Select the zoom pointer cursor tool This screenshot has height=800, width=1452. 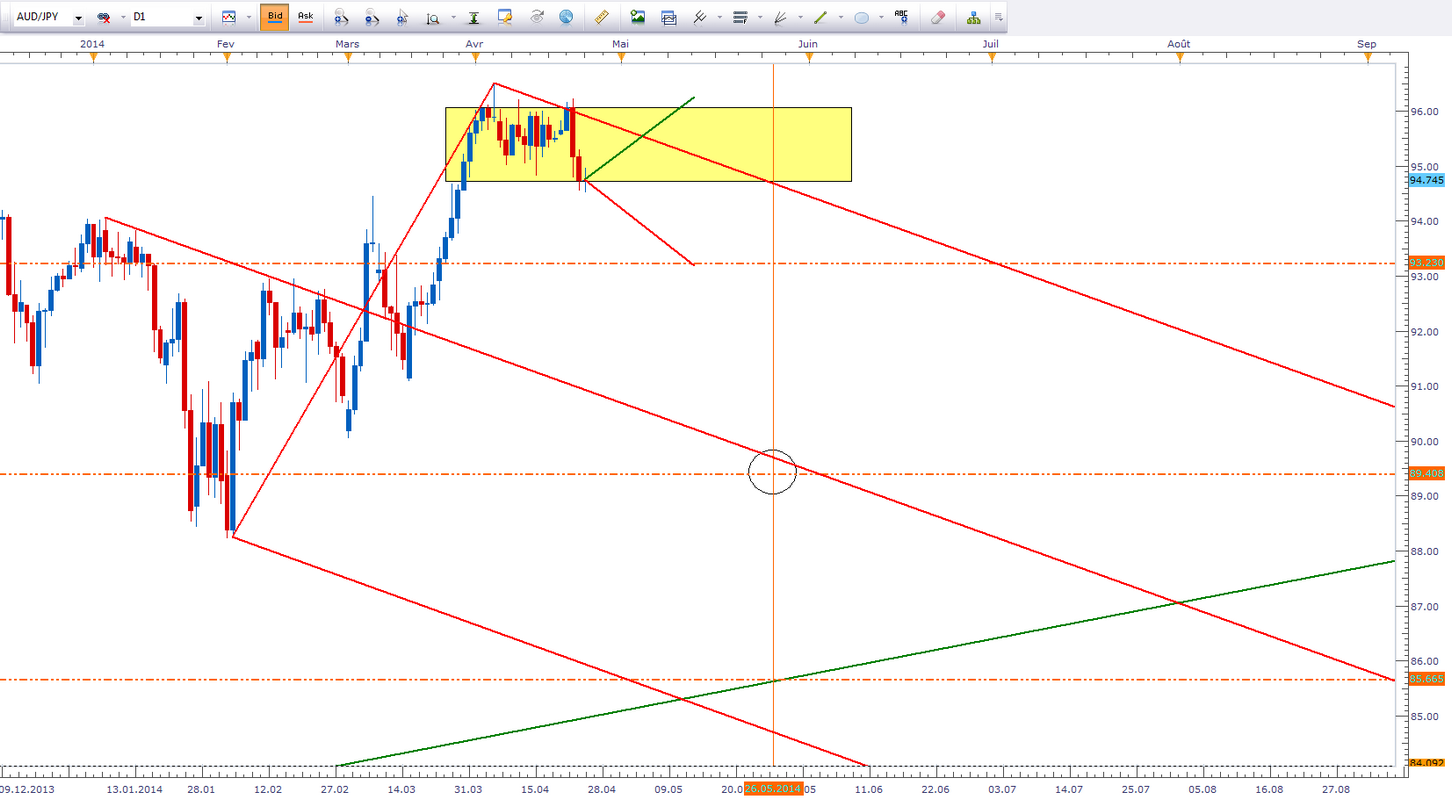click(x=402, y=17)
